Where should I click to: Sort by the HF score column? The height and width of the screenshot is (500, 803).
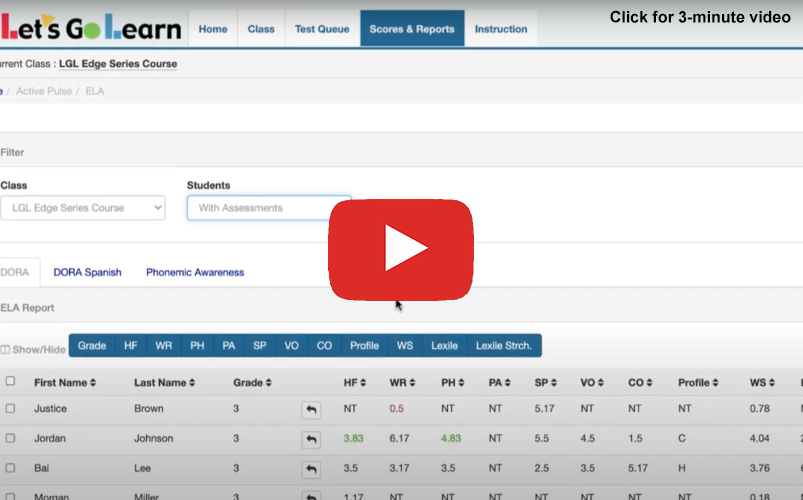tap(361, 382)
